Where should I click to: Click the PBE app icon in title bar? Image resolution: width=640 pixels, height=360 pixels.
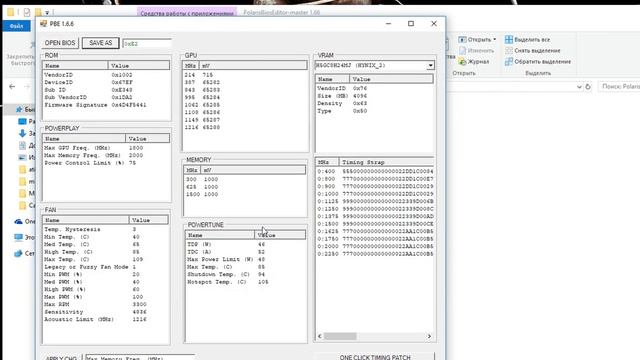pyautogui.click(x=44, y=24)
